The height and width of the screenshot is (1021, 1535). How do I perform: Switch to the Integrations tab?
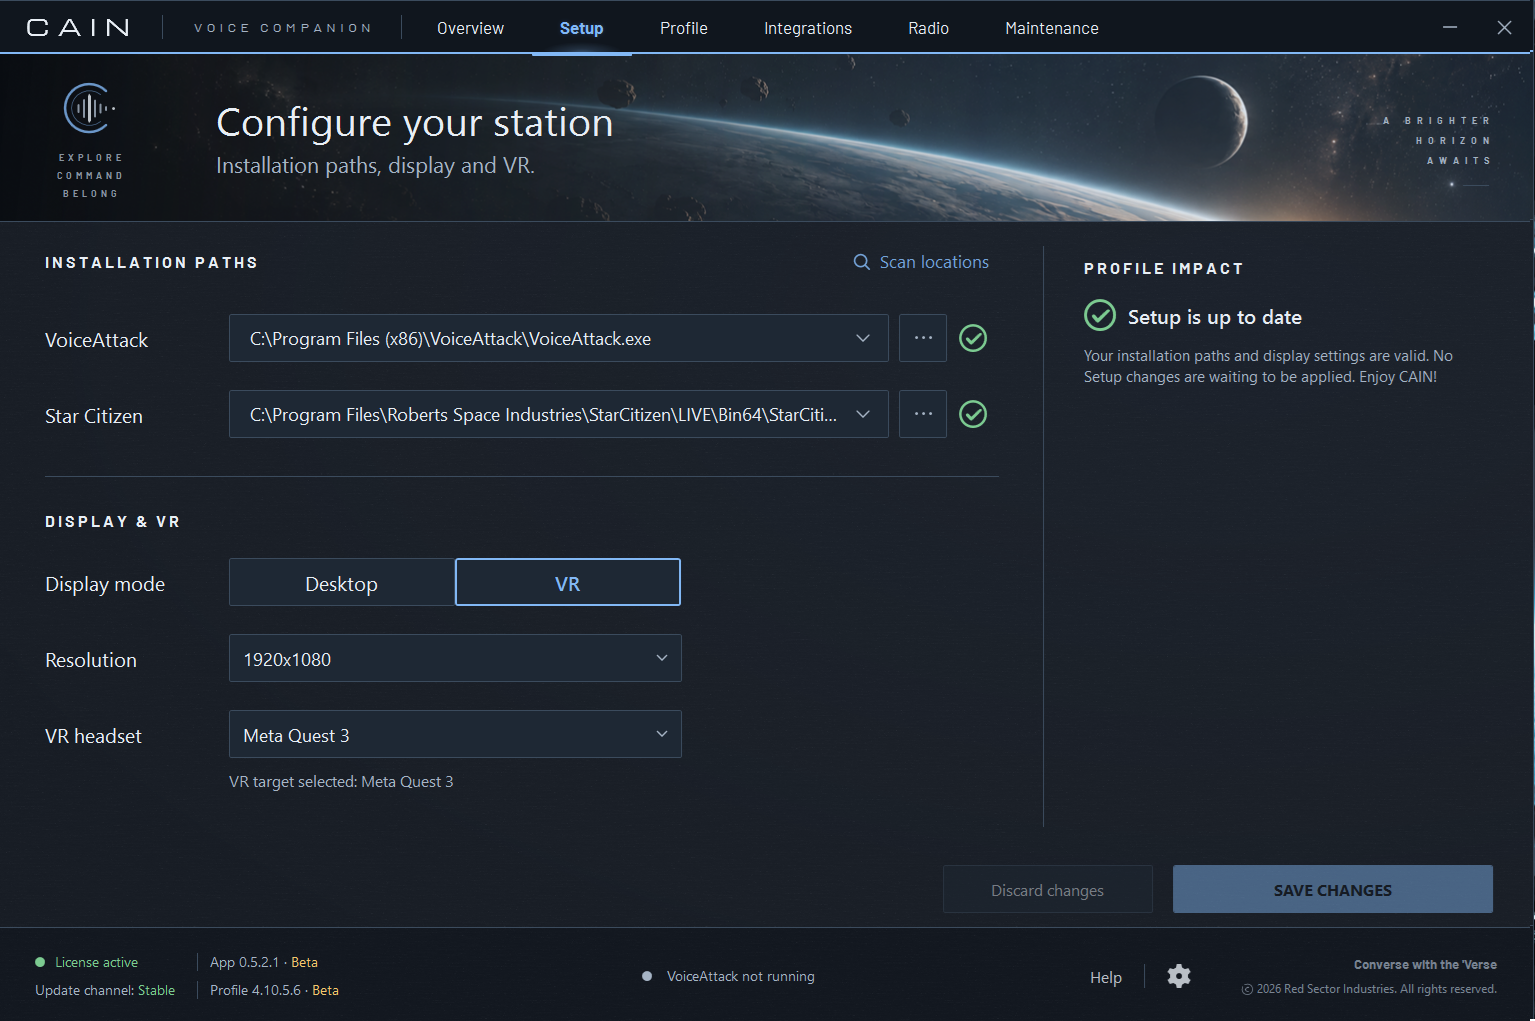pos(808,28)
